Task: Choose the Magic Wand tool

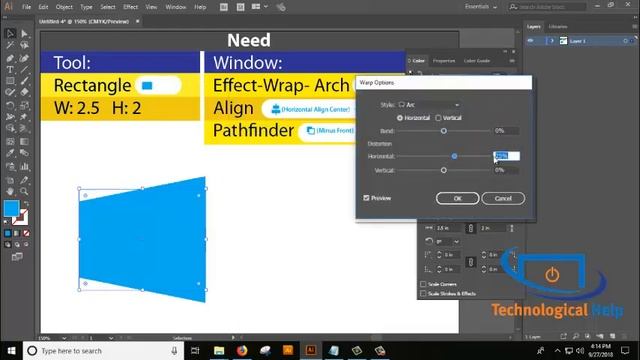Action: tap(10, 45)
